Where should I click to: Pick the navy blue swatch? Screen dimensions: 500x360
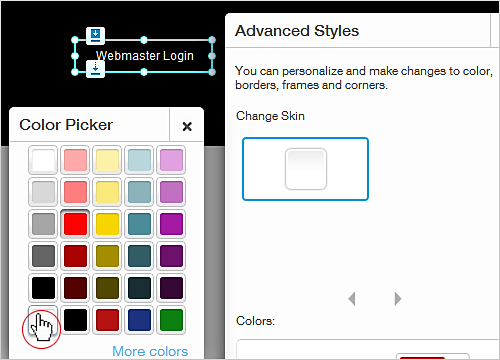coord(139,320)
